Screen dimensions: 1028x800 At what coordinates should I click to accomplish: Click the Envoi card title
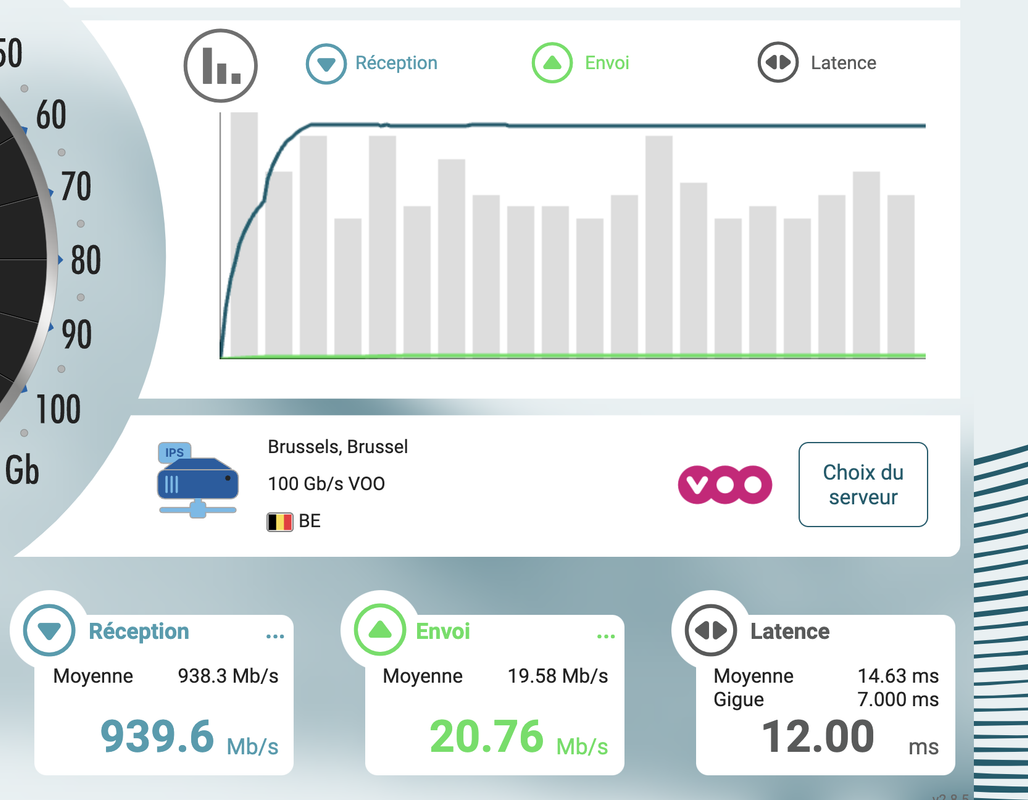click(x=443, y=631)
